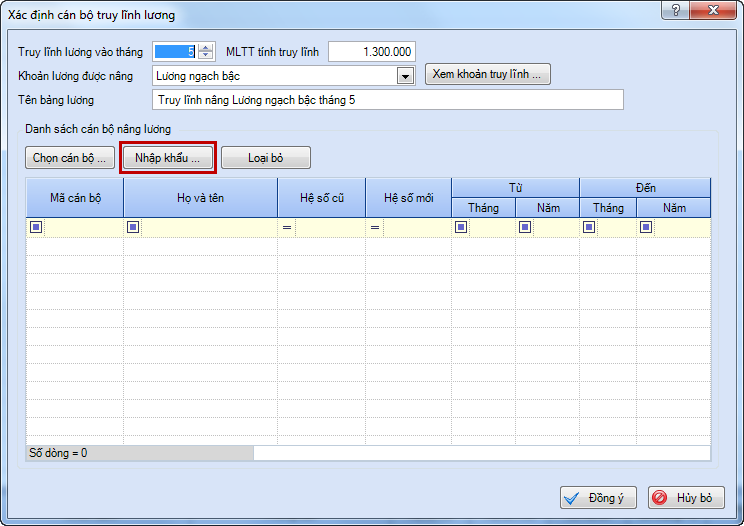Close the Xác định cán bộ dialog
Image resolution: width=744 pixels, height=526 pixels.
point(713,10)
